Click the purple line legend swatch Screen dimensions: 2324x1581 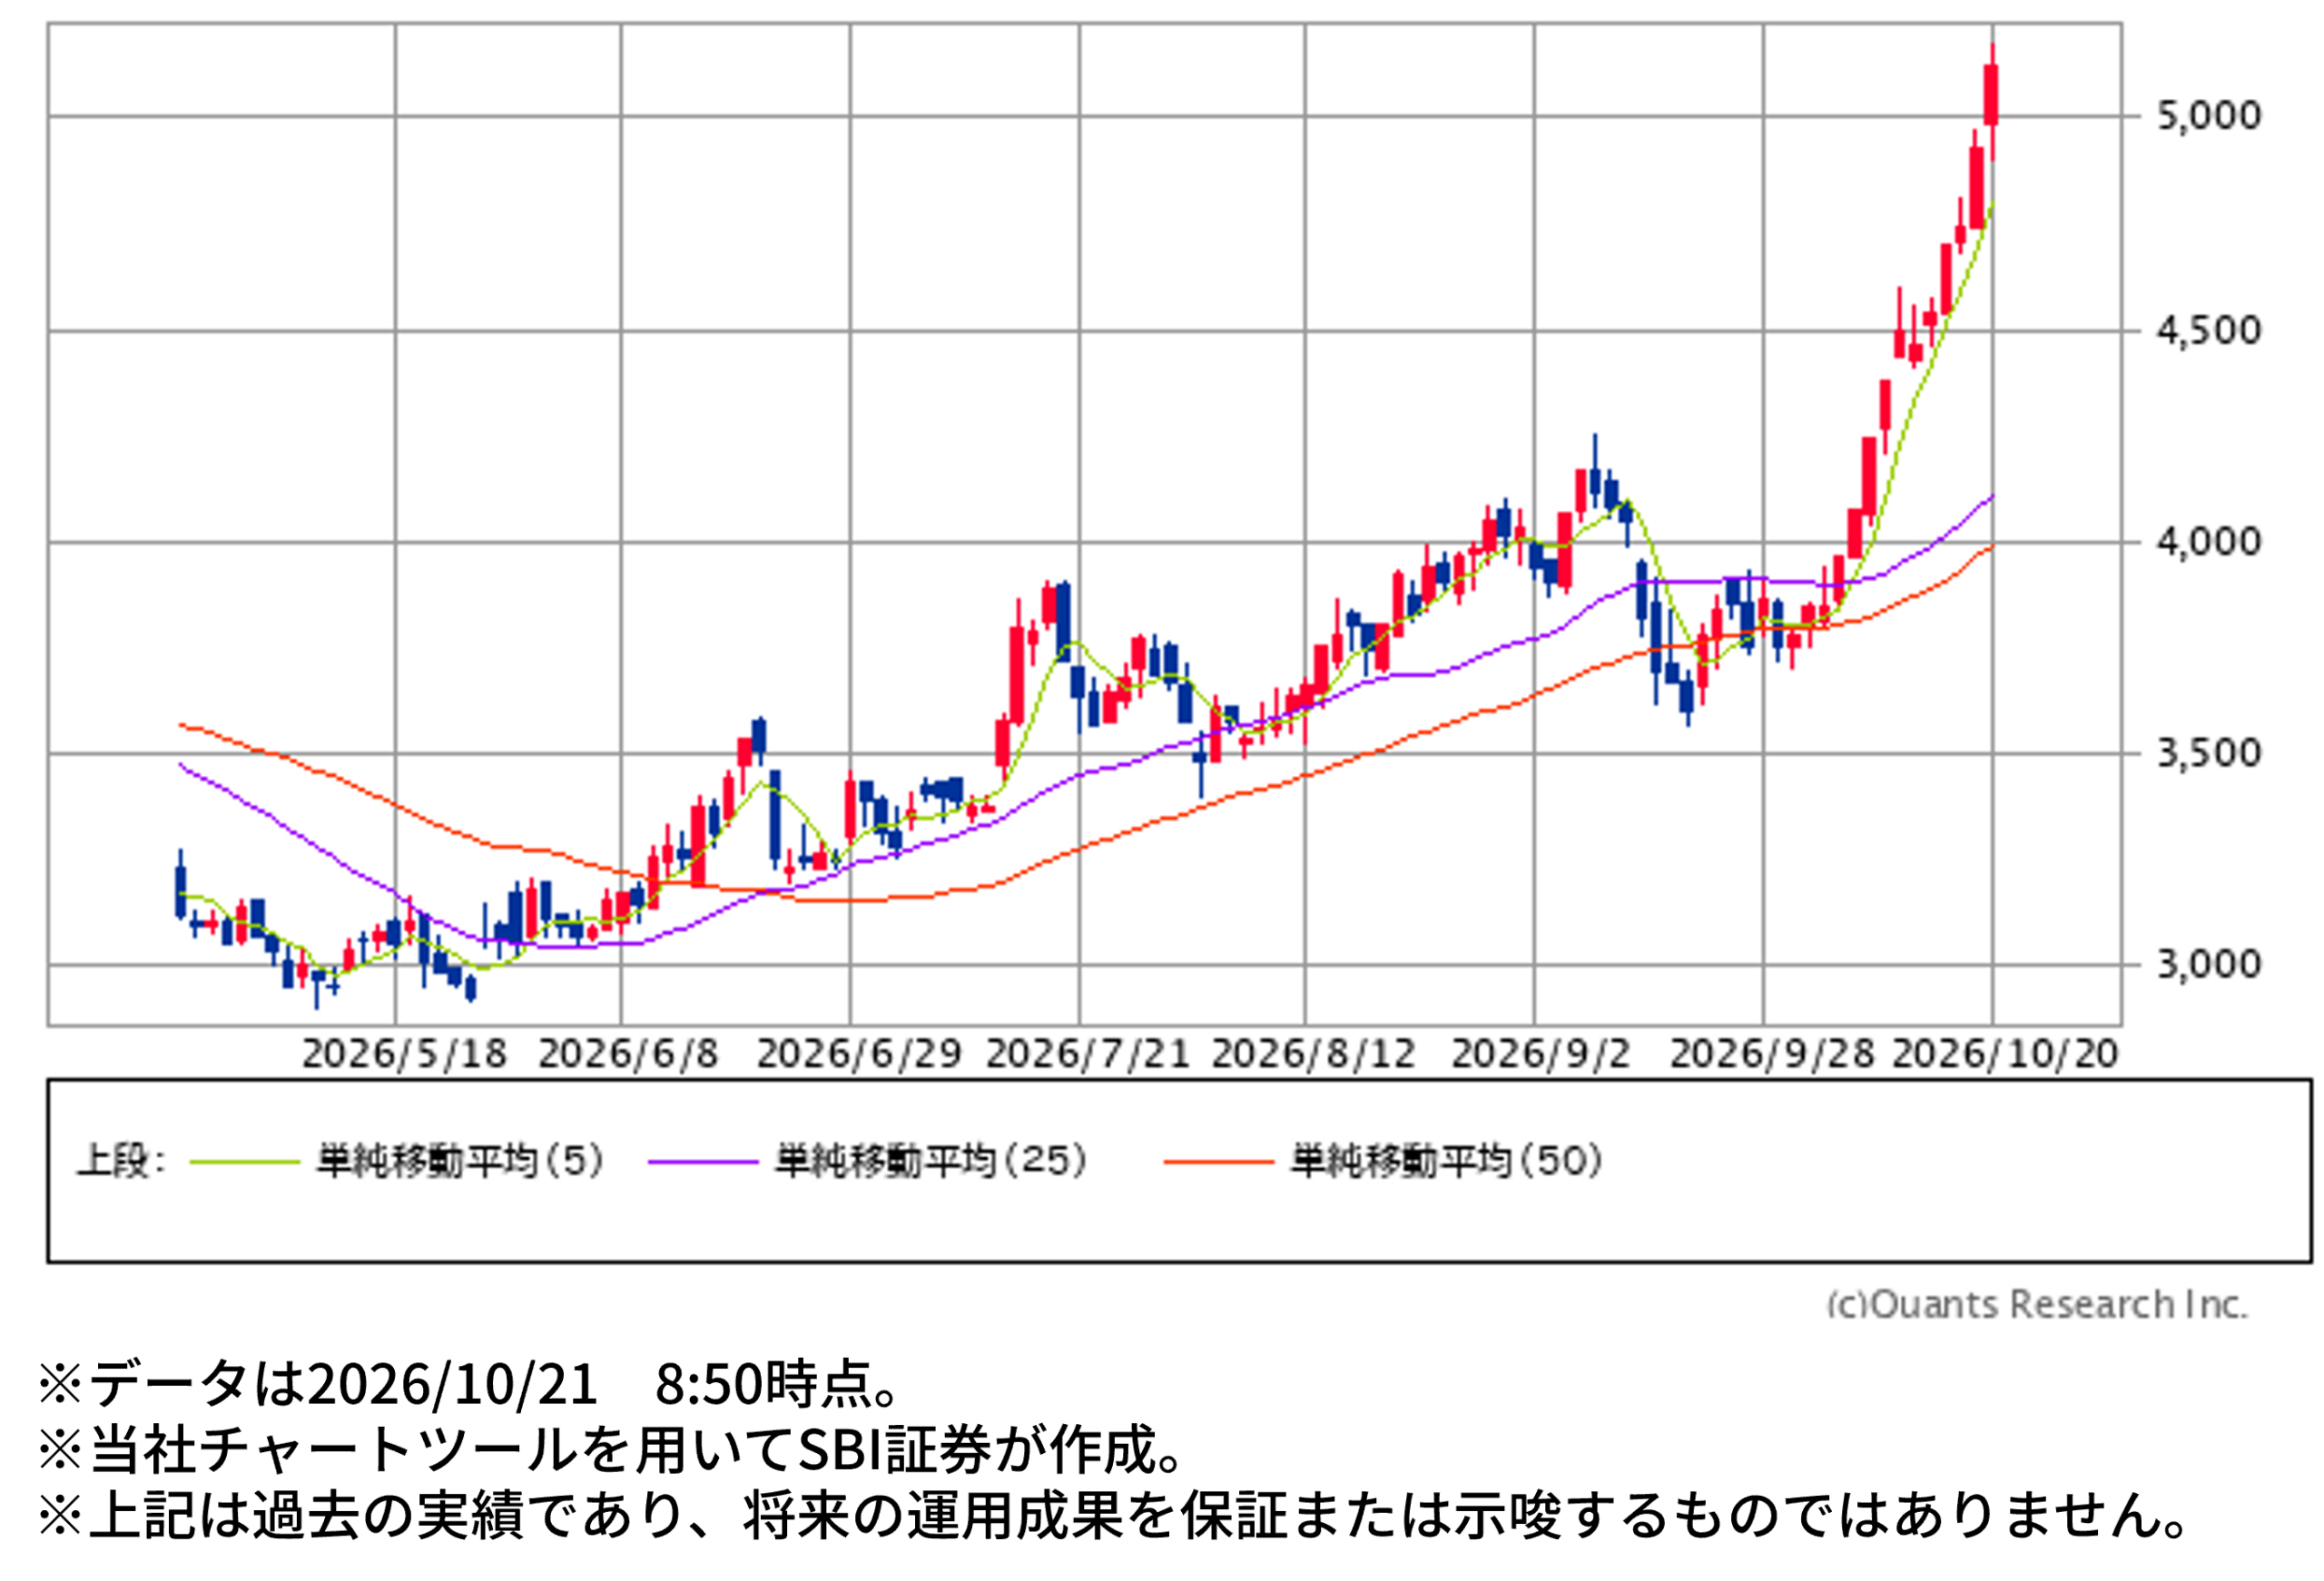tap(703, 1162)
